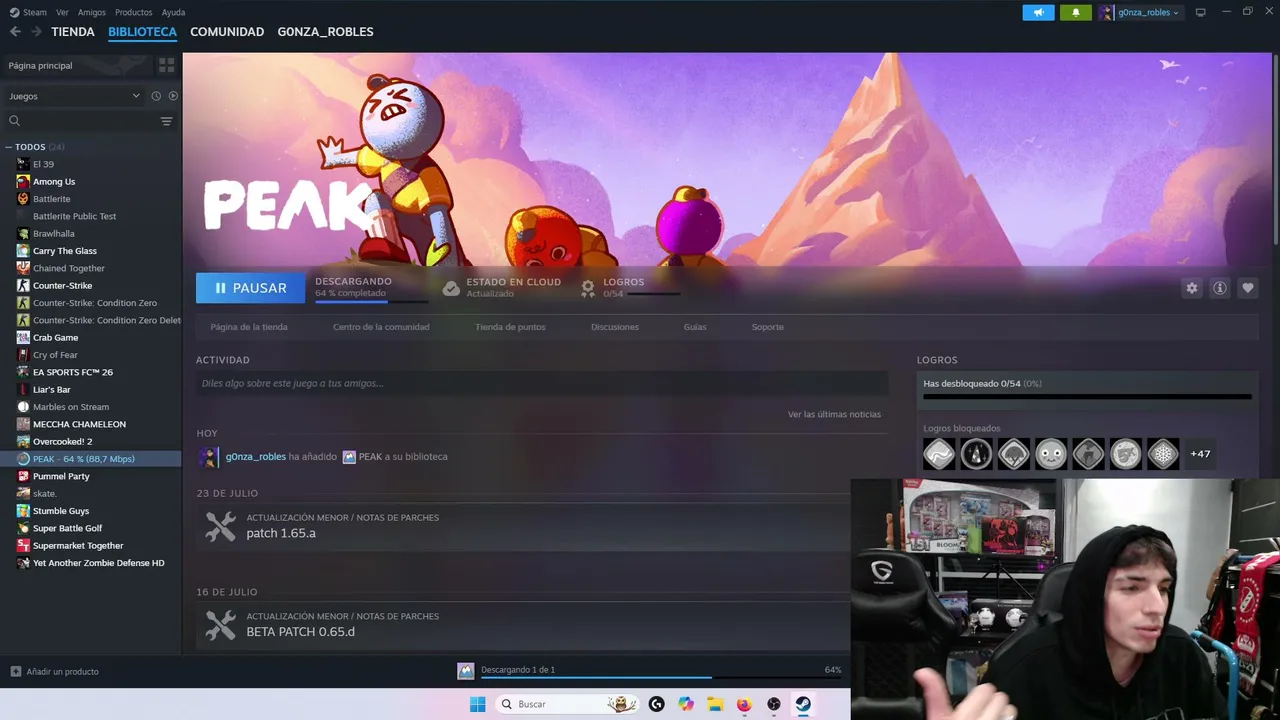Click the fourth locked achievement badge
The width and height of the screenshot is (1280, 720).
pos(1051,454)
